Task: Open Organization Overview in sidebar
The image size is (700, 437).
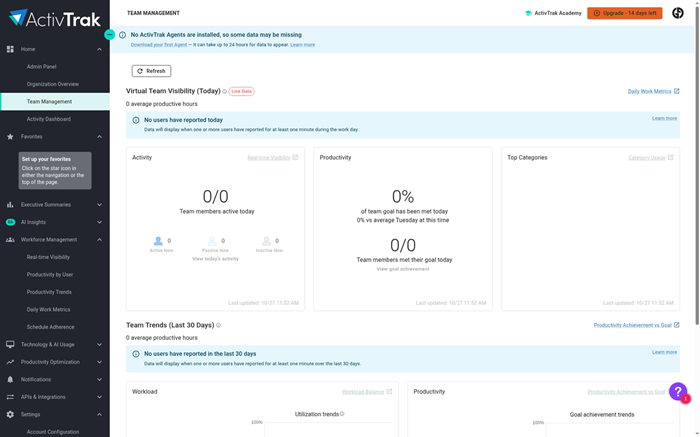Action: [55, 84]
